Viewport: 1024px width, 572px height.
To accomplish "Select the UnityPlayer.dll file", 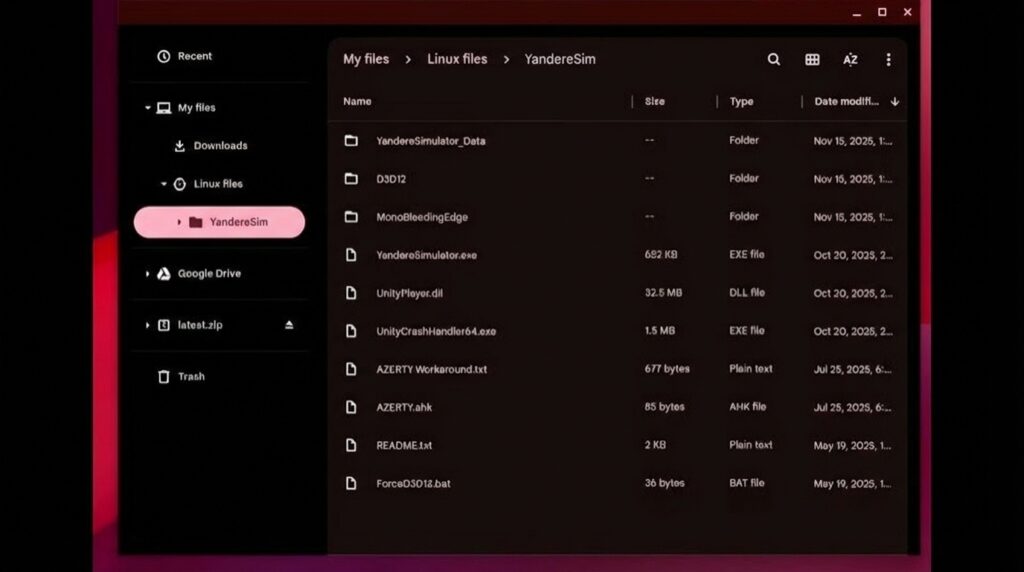I will 418,293.
